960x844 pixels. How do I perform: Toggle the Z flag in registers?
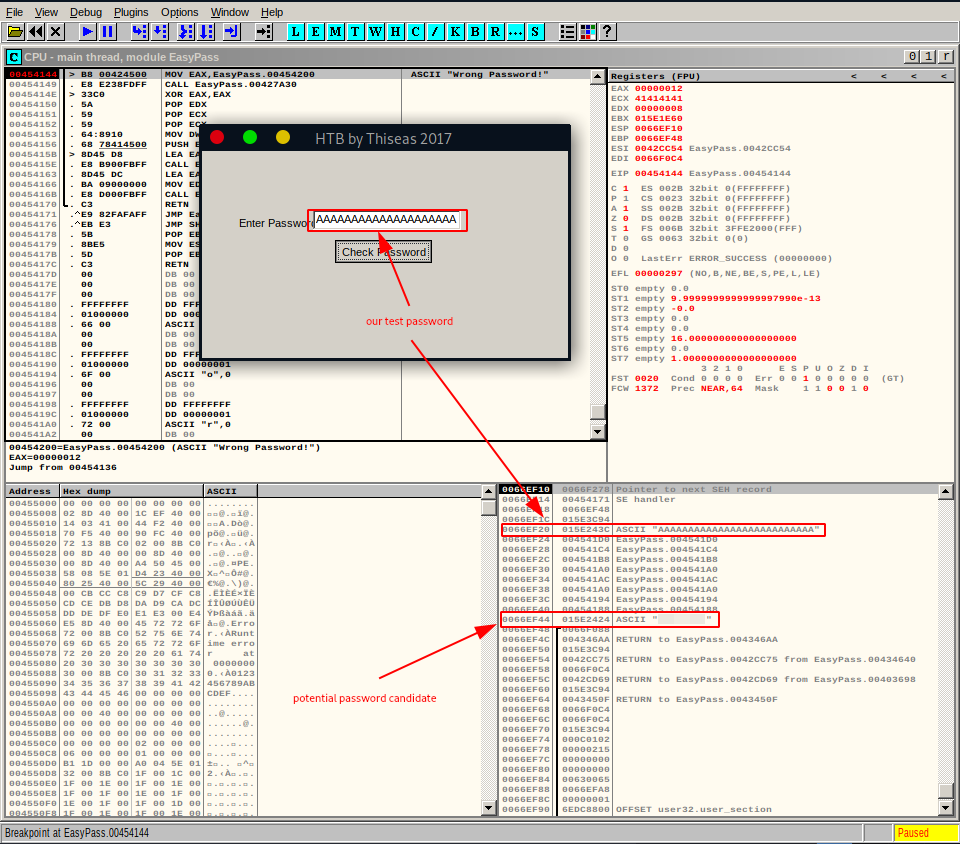pyautogui.click(x=626, y=218)
